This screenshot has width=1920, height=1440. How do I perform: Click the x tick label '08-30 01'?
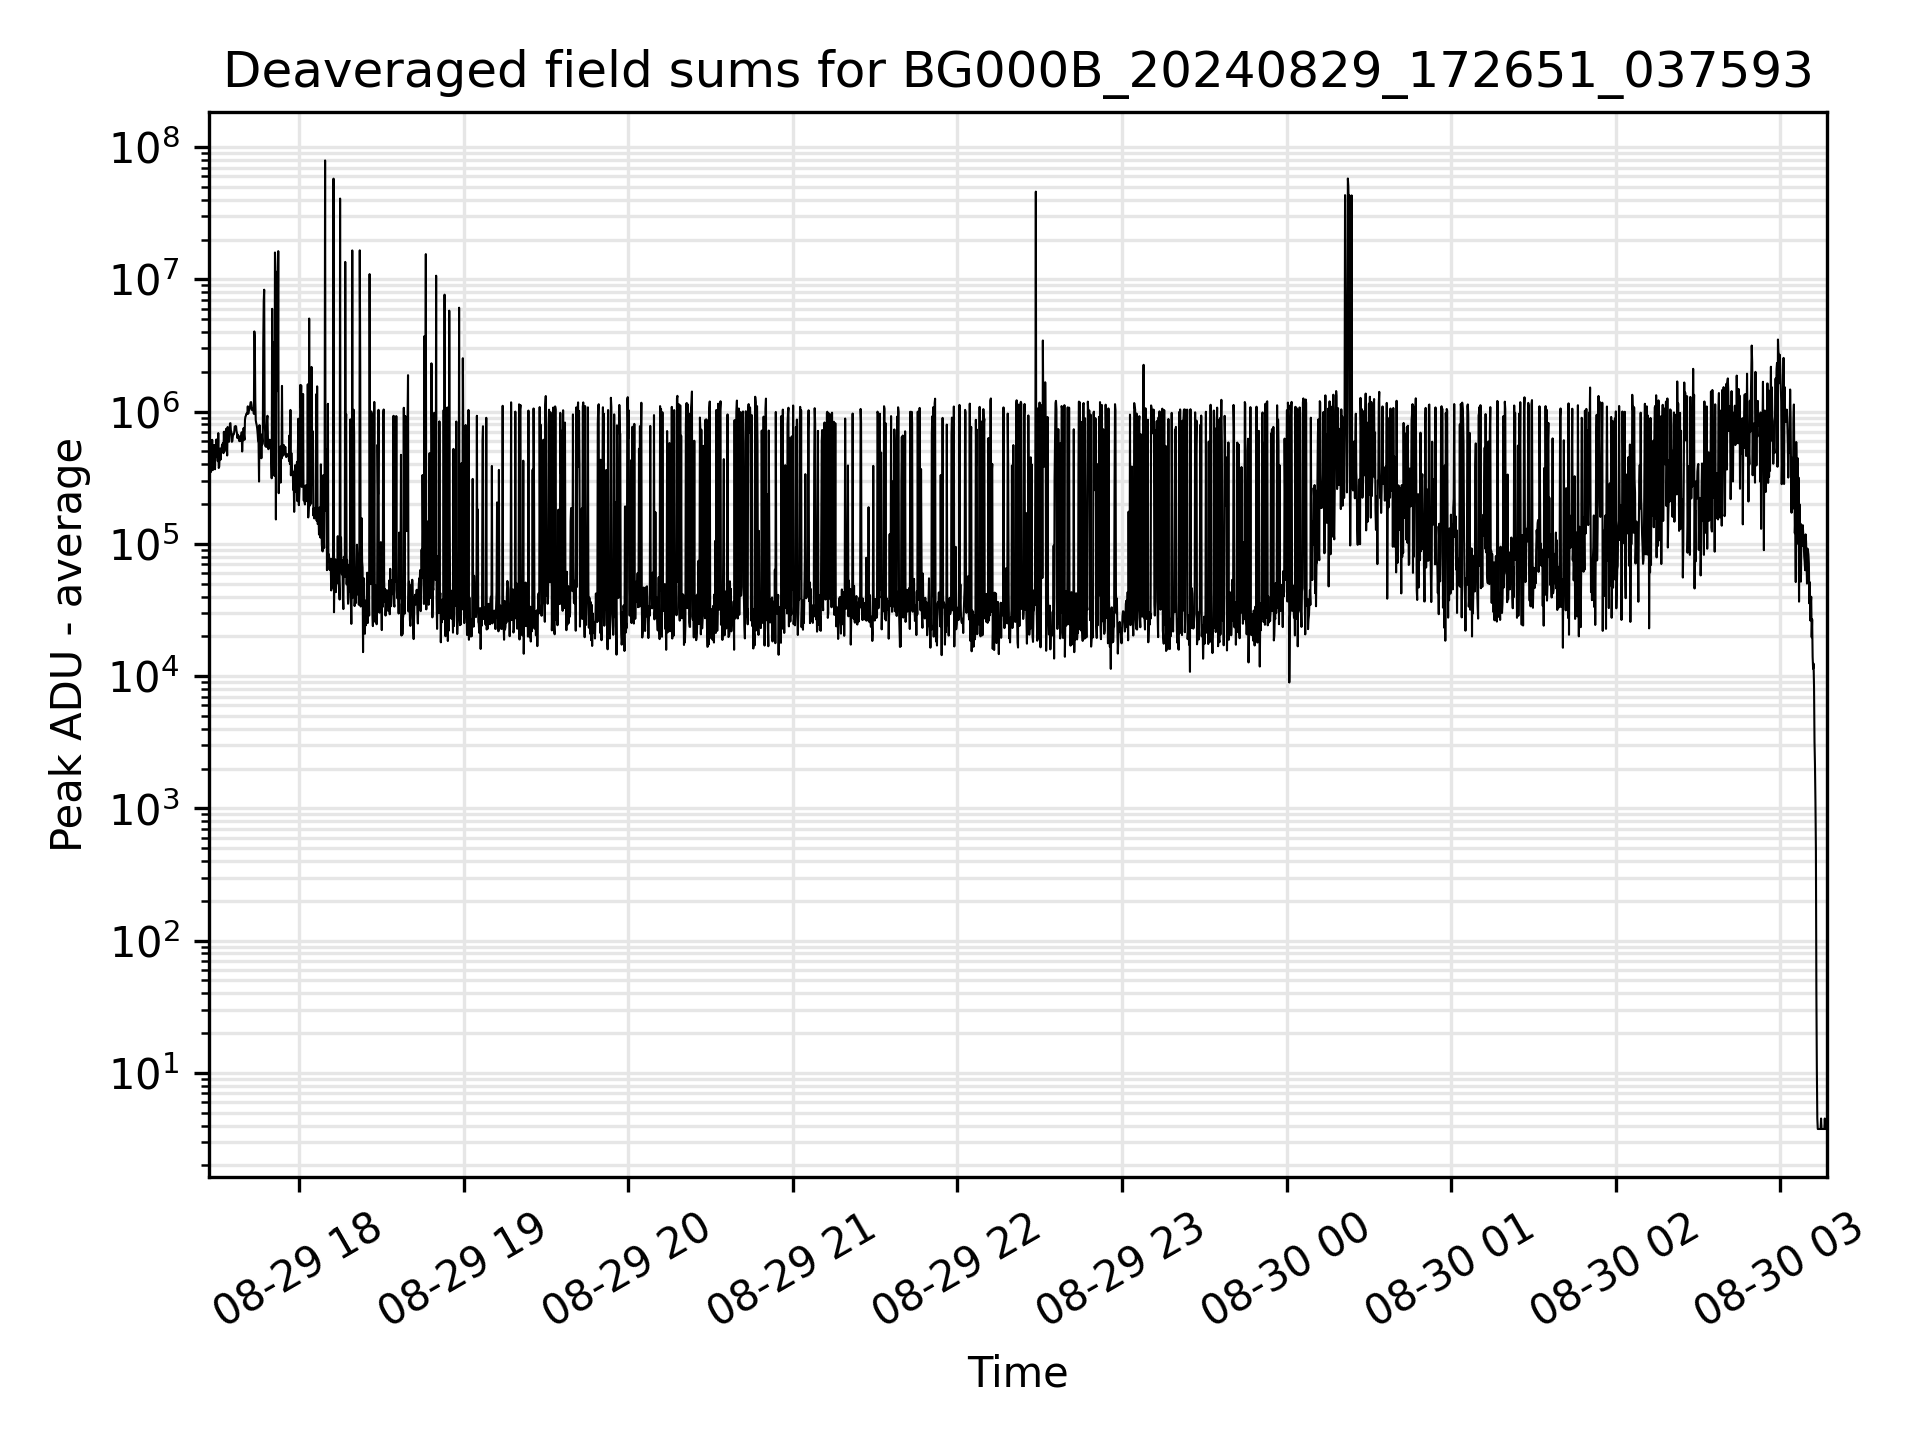[x=1449, y=1270]
